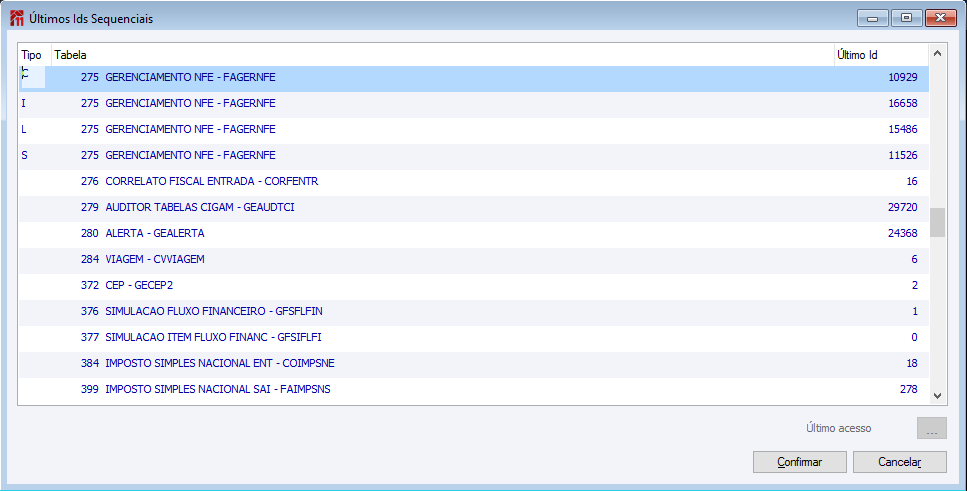This screenshot has width=967, height=491.
Task: Click the scrollbar up arrow
Action: (x=937, y=54)
